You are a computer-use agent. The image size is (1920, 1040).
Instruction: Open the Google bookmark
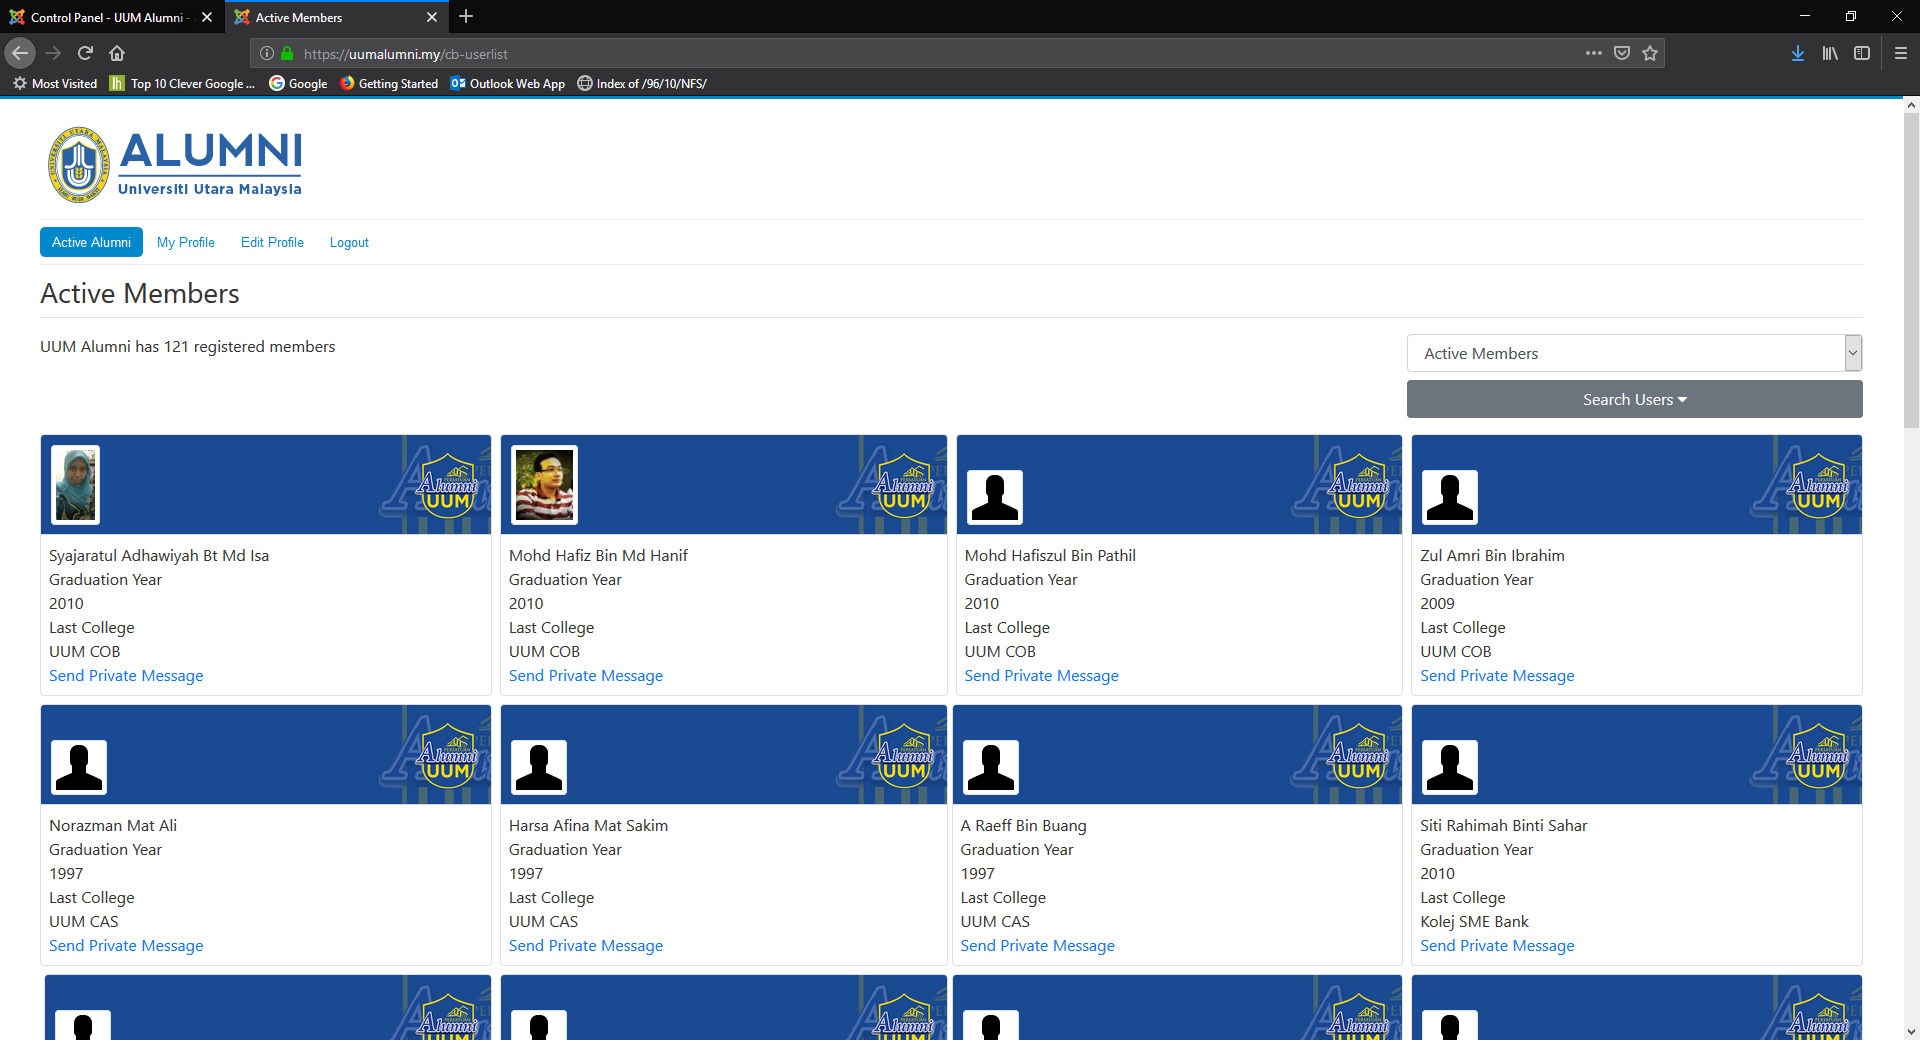298,83
